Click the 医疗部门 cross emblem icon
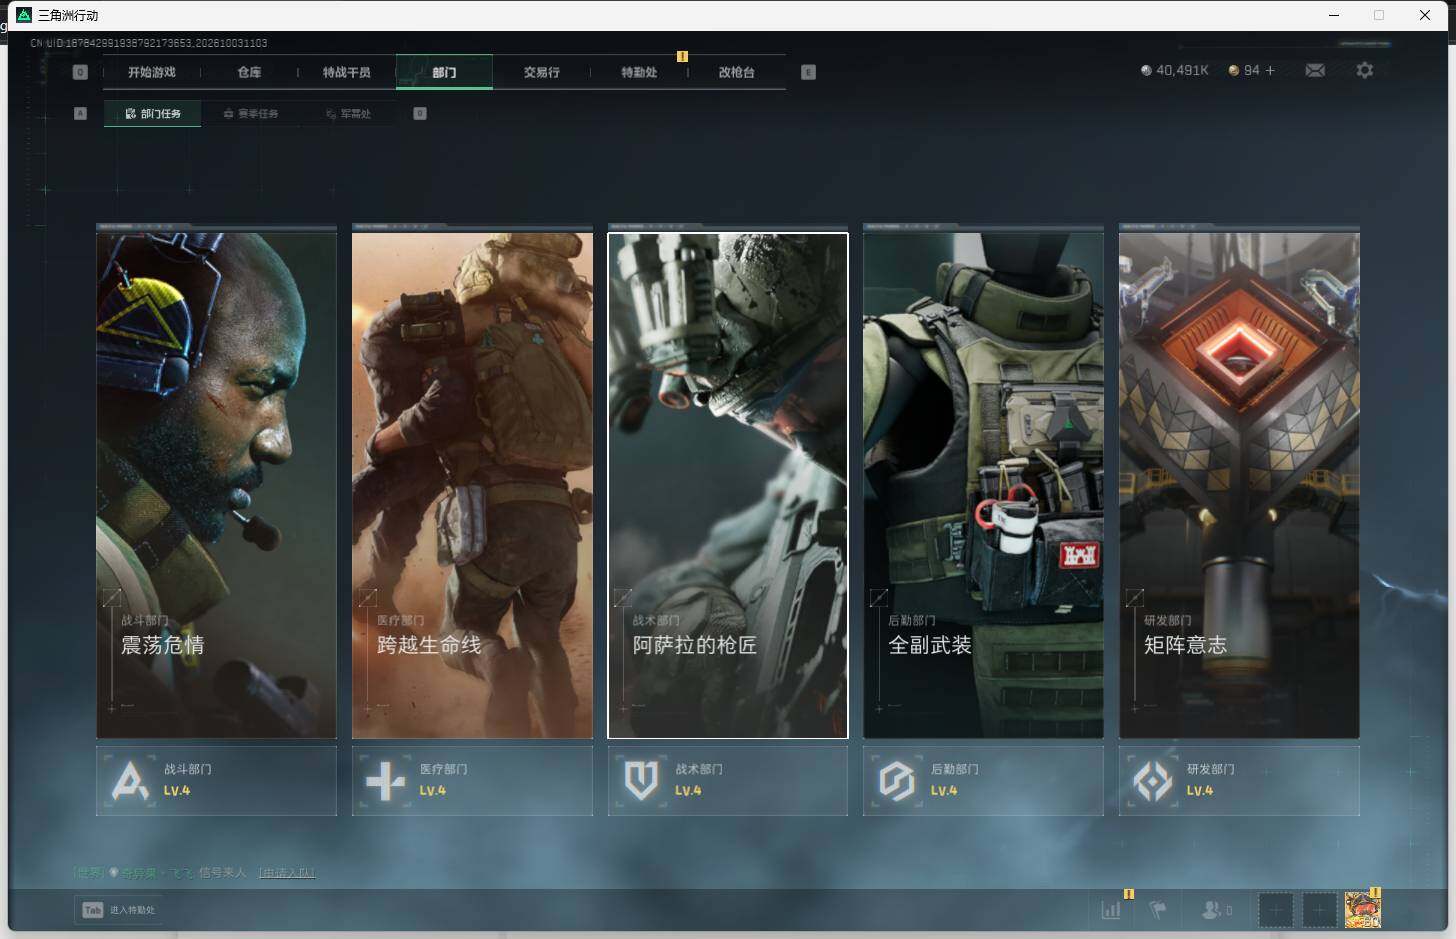1456x939 pixels. [x=386, y=780]
